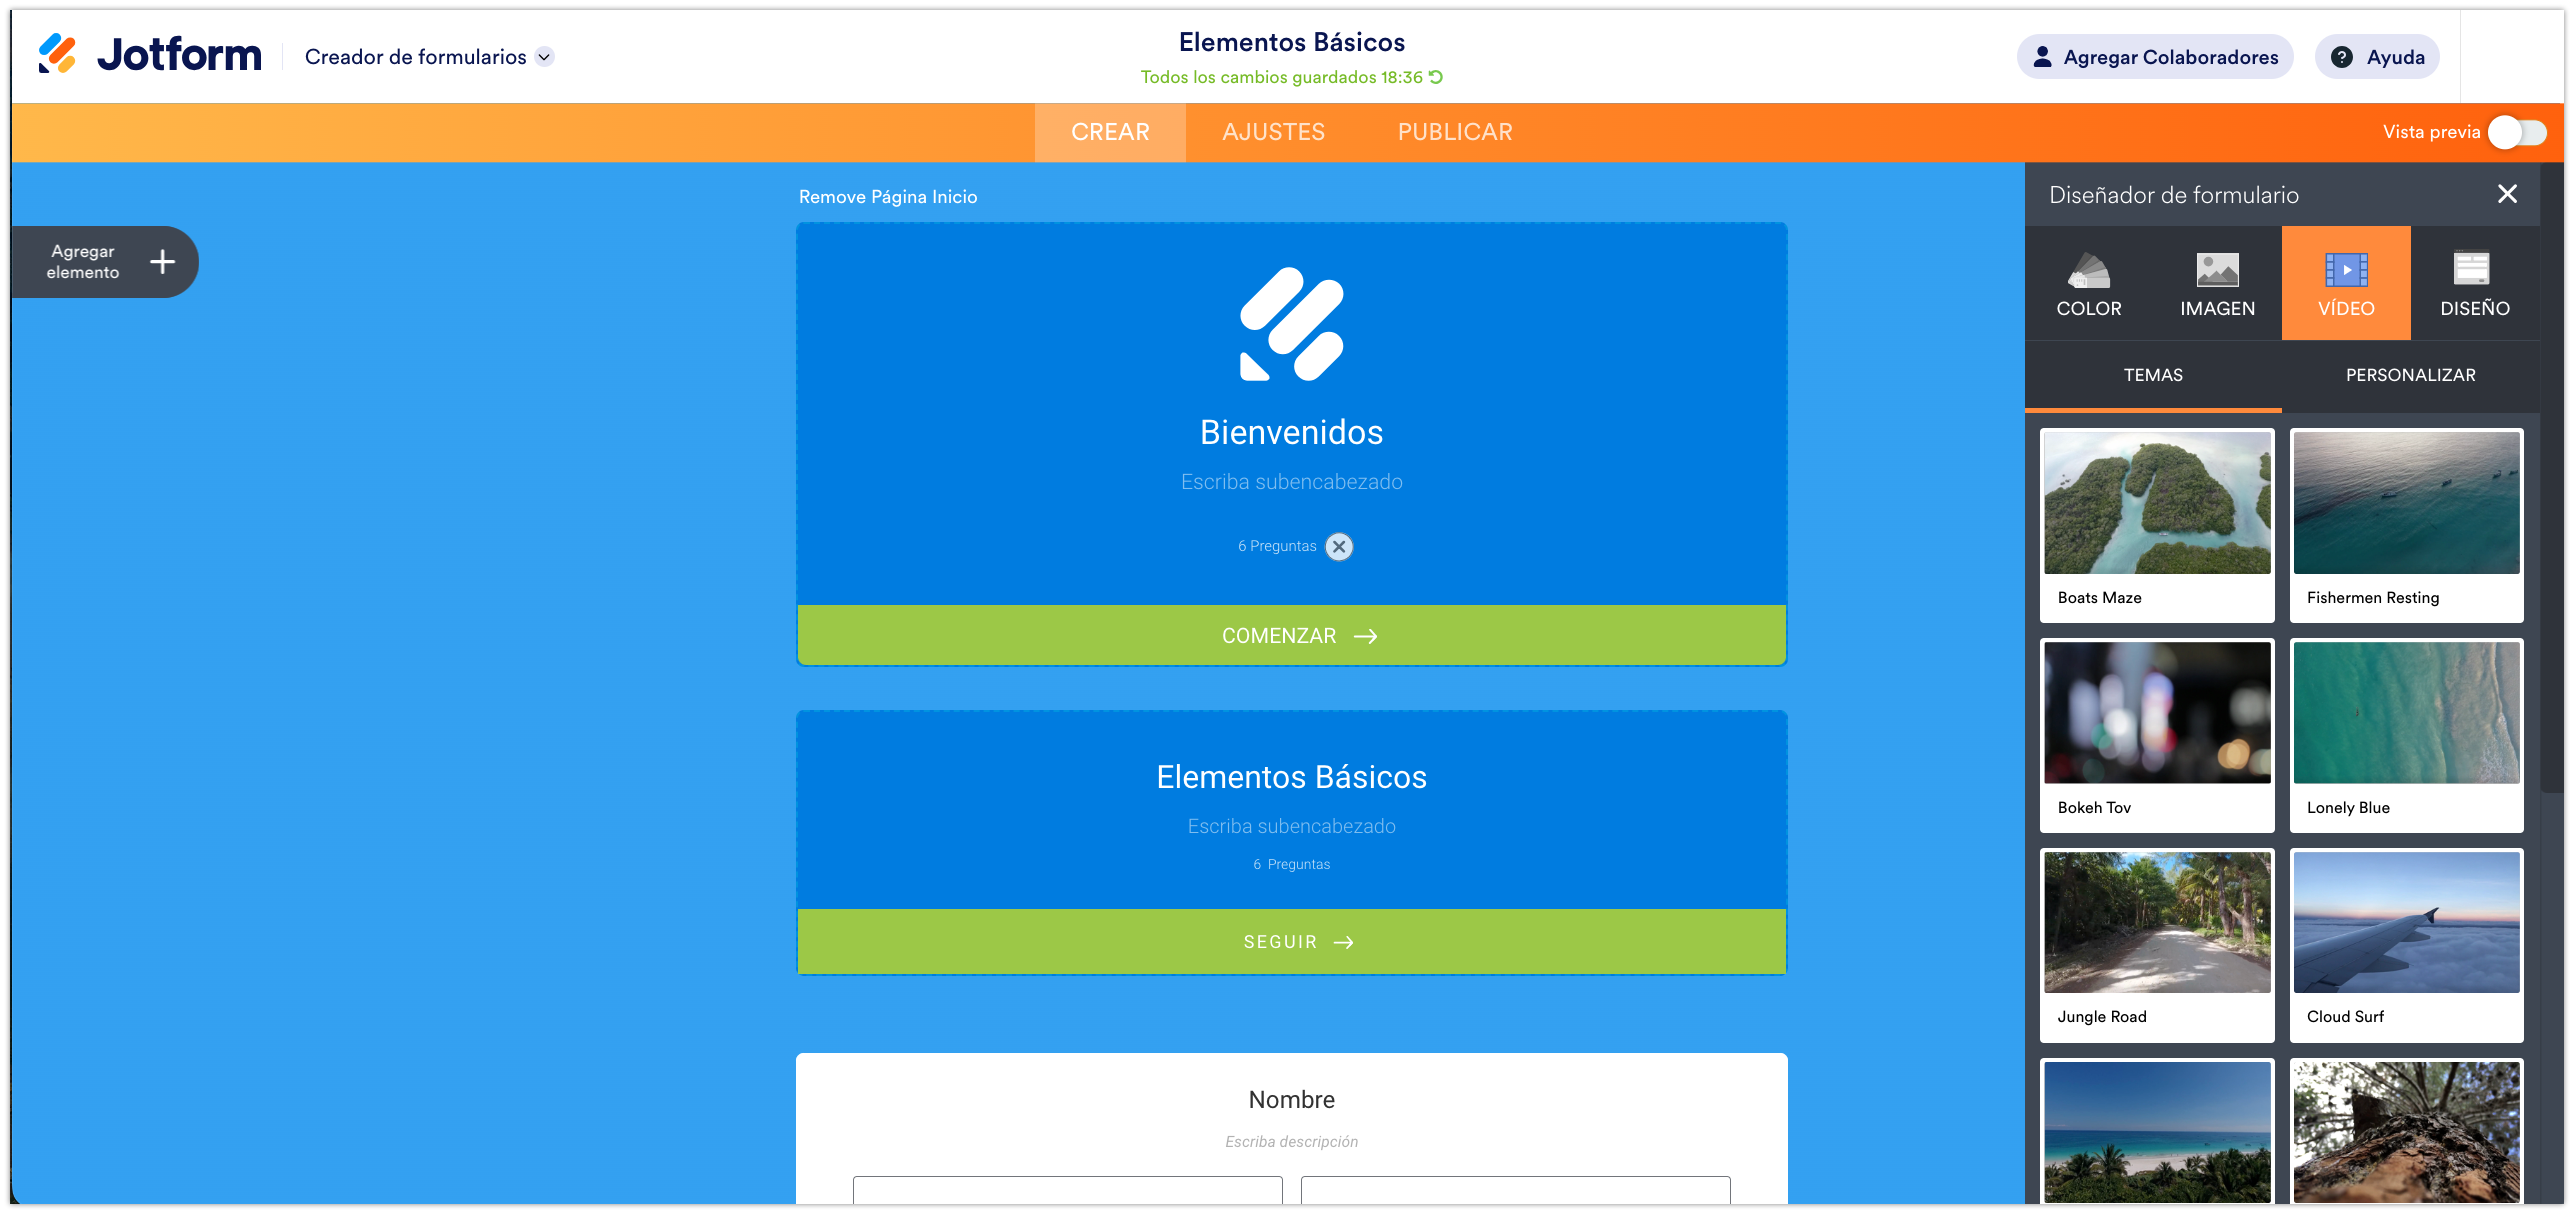Screen dimensions: 2574x1214
Task: Click the revert changes icon next to saved time
Action: click(1436, 77)
